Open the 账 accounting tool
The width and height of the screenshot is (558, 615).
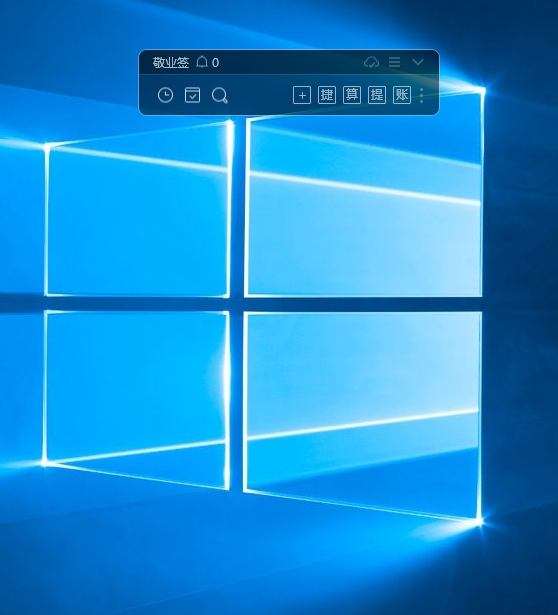pos(402,95)
